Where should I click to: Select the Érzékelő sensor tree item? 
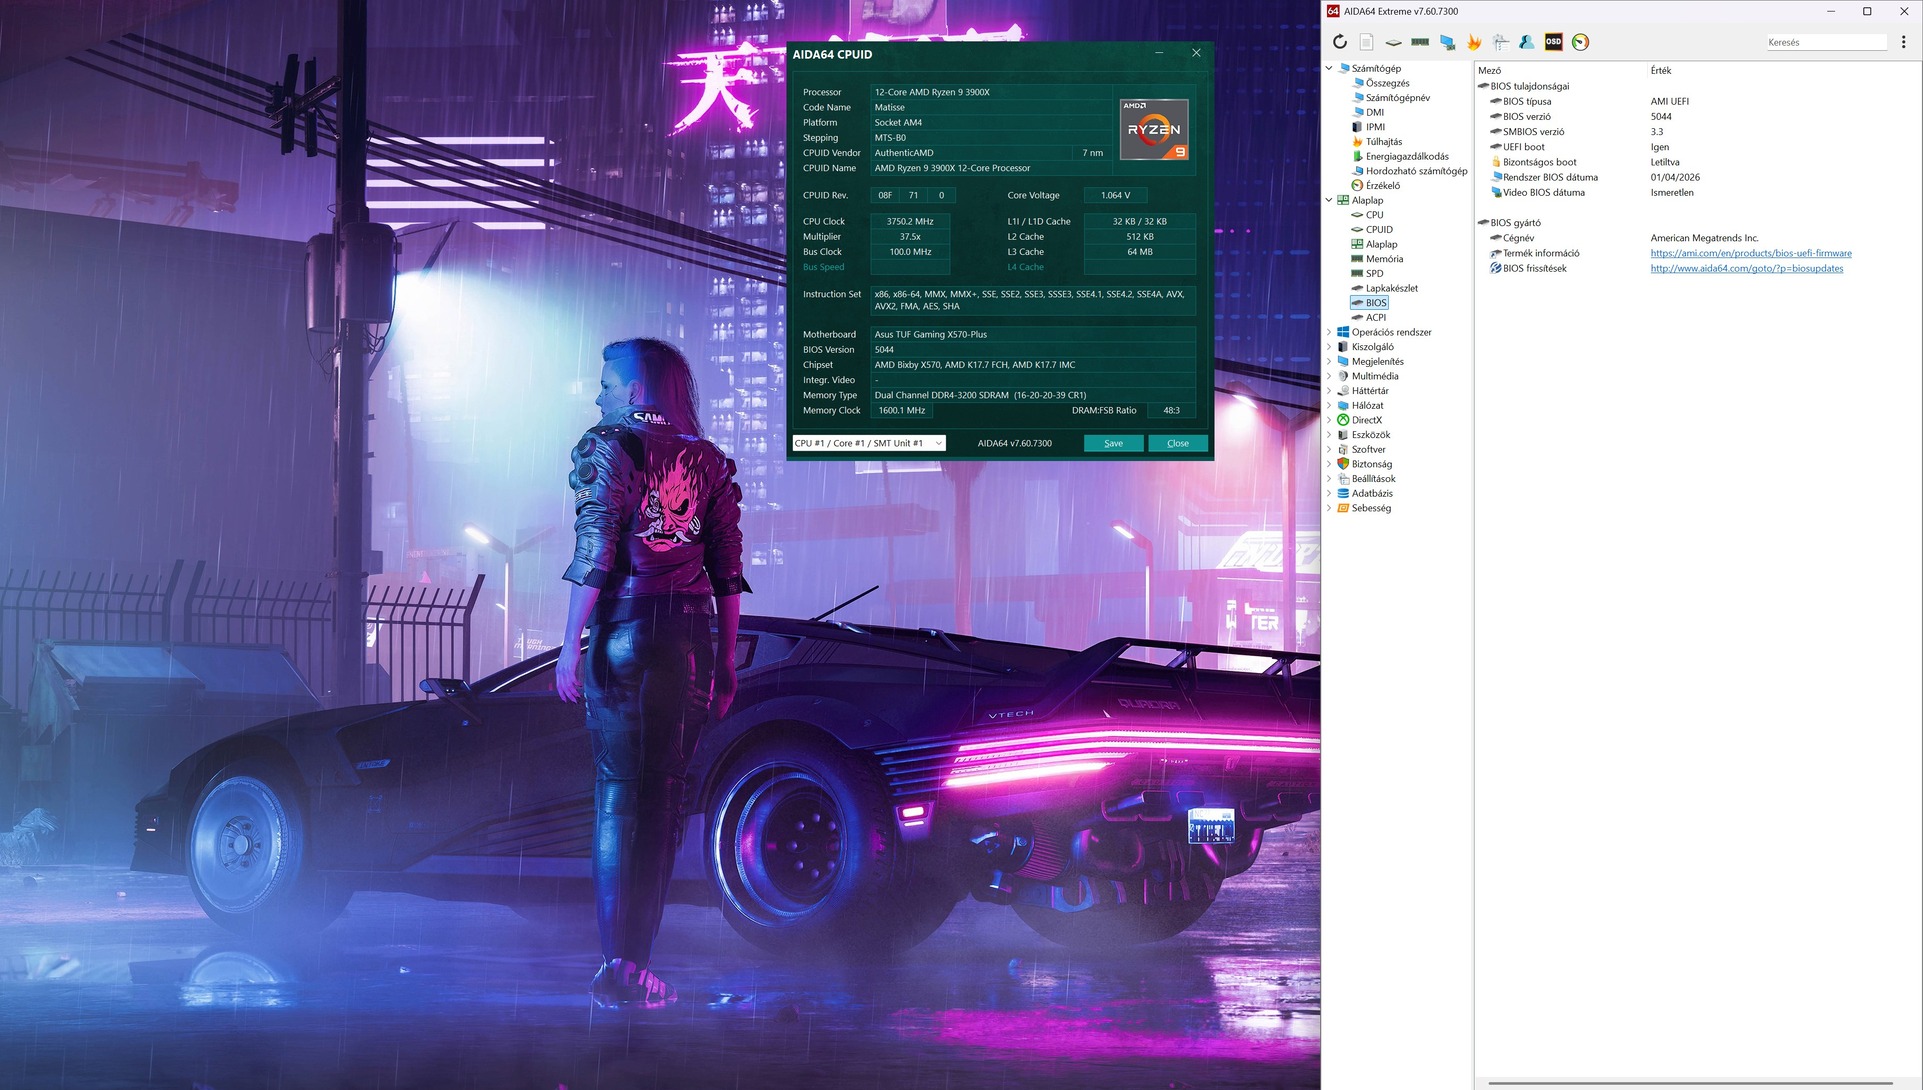pos(1382,186)
